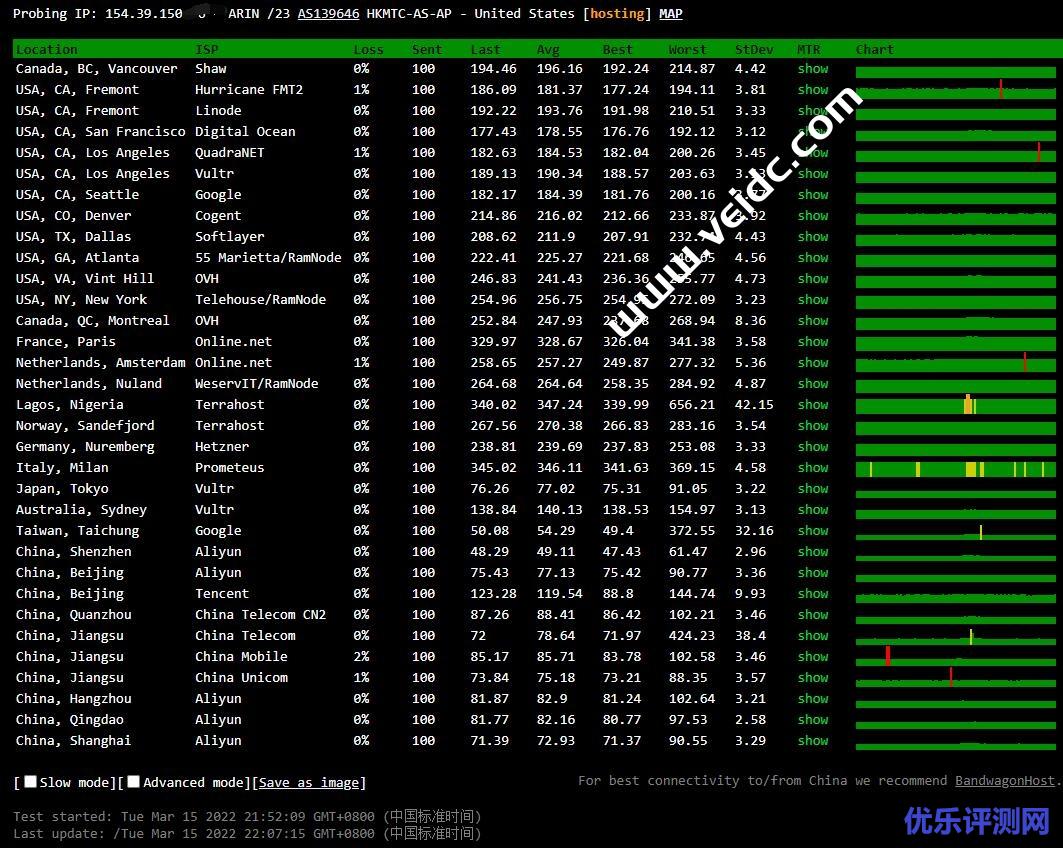This screenshot has height=848, width=1063.
Task: Select the "Last update" timestamp line
Action: pyautogui.click(x=247, y=833)
